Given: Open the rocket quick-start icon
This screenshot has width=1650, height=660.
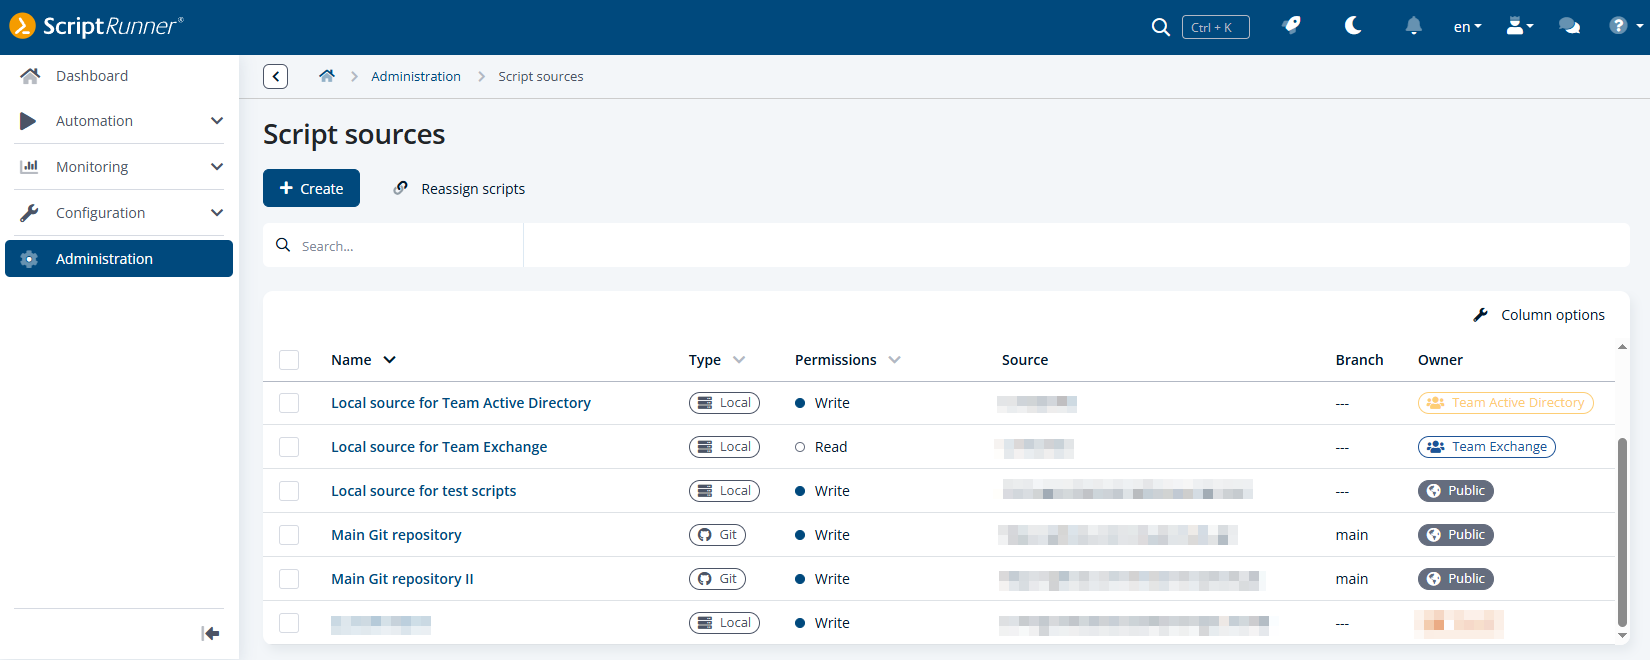Looking at the screenshot, I should (x=1292, y=26).
